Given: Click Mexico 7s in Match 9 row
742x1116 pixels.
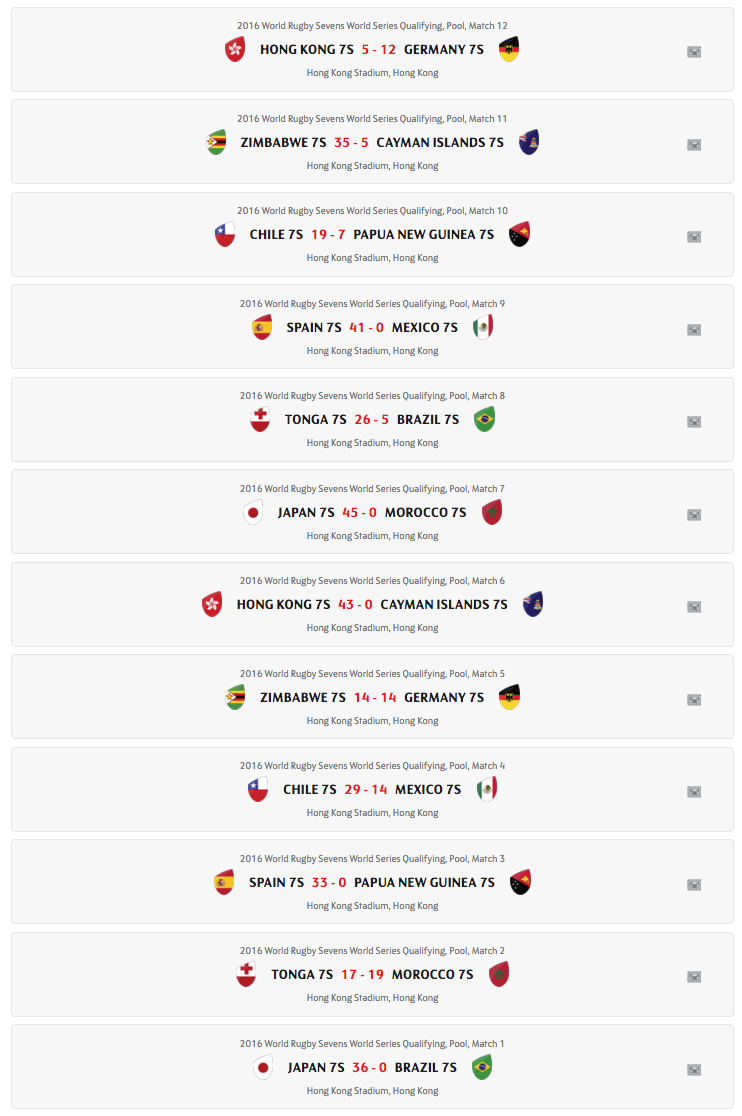Looking at the screenshot, I should [x=425, y=327].
